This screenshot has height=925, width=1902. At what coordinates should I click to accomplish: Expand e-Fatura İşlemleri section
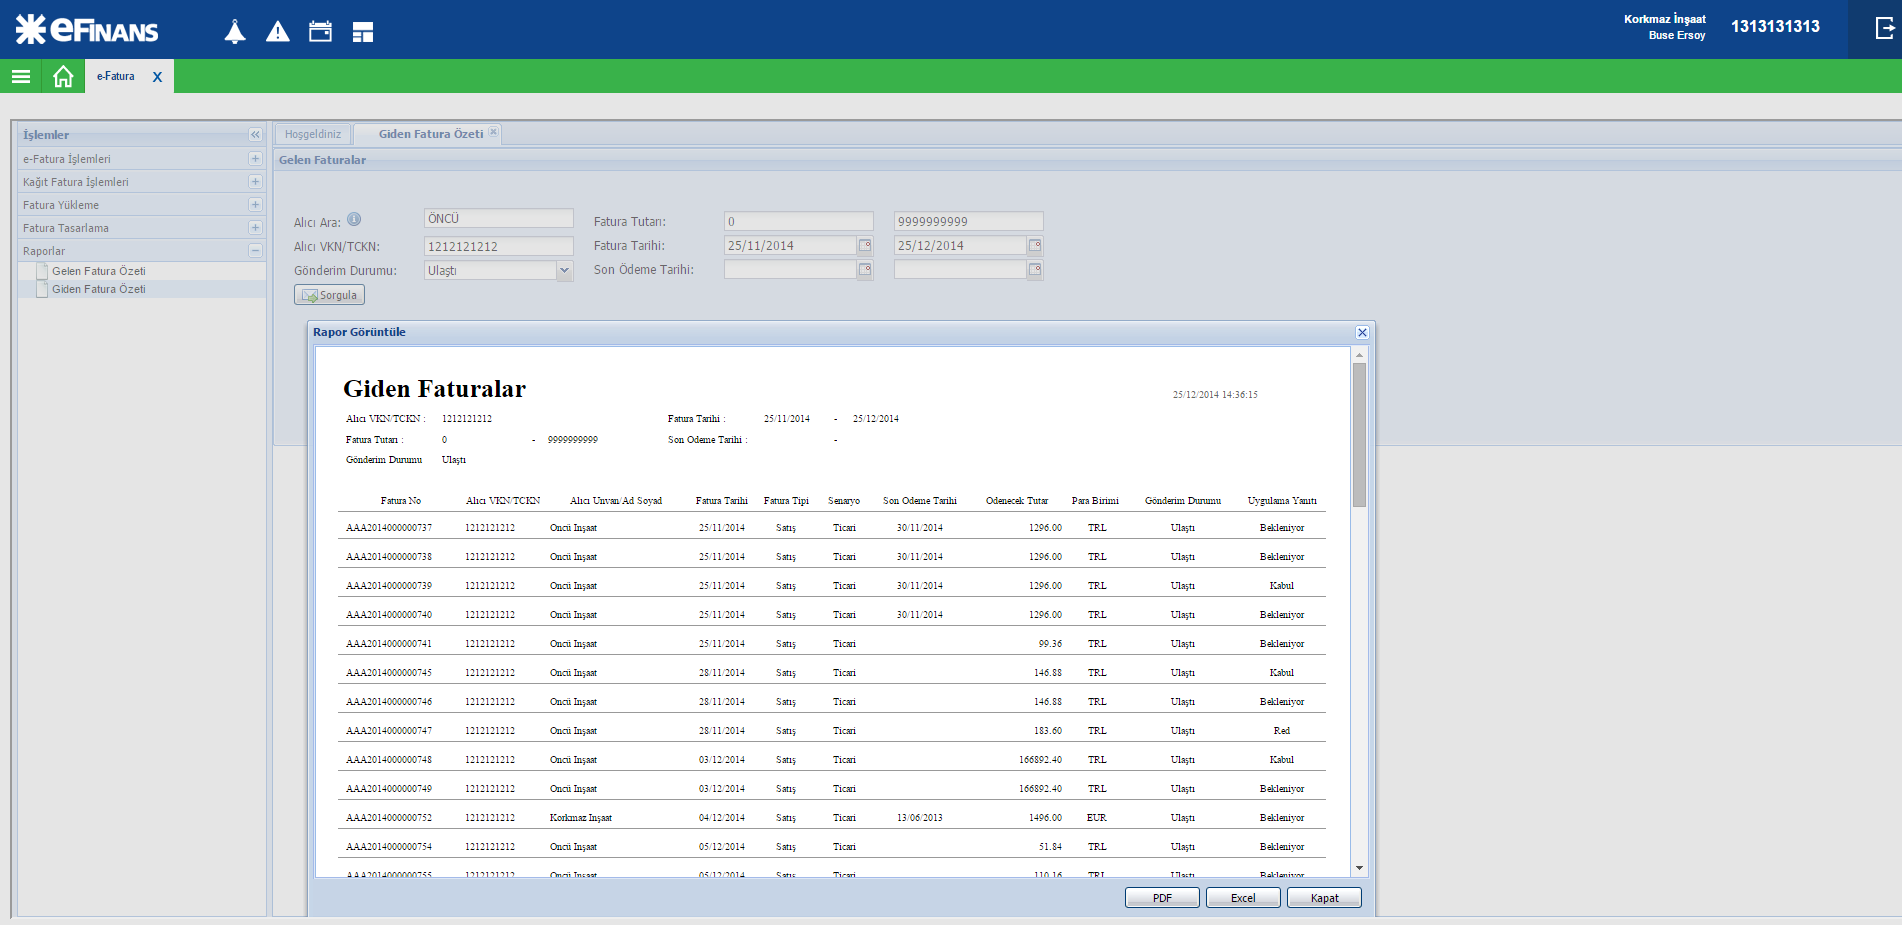tap(255, 158)
